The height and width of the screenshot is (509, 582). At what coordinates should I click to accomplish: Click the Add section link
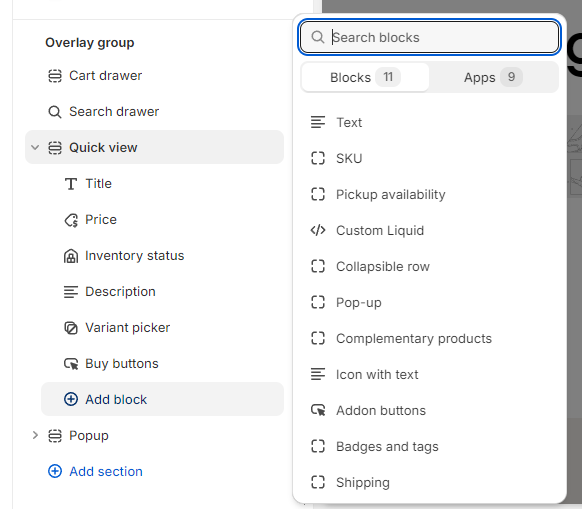click(106, 472)
